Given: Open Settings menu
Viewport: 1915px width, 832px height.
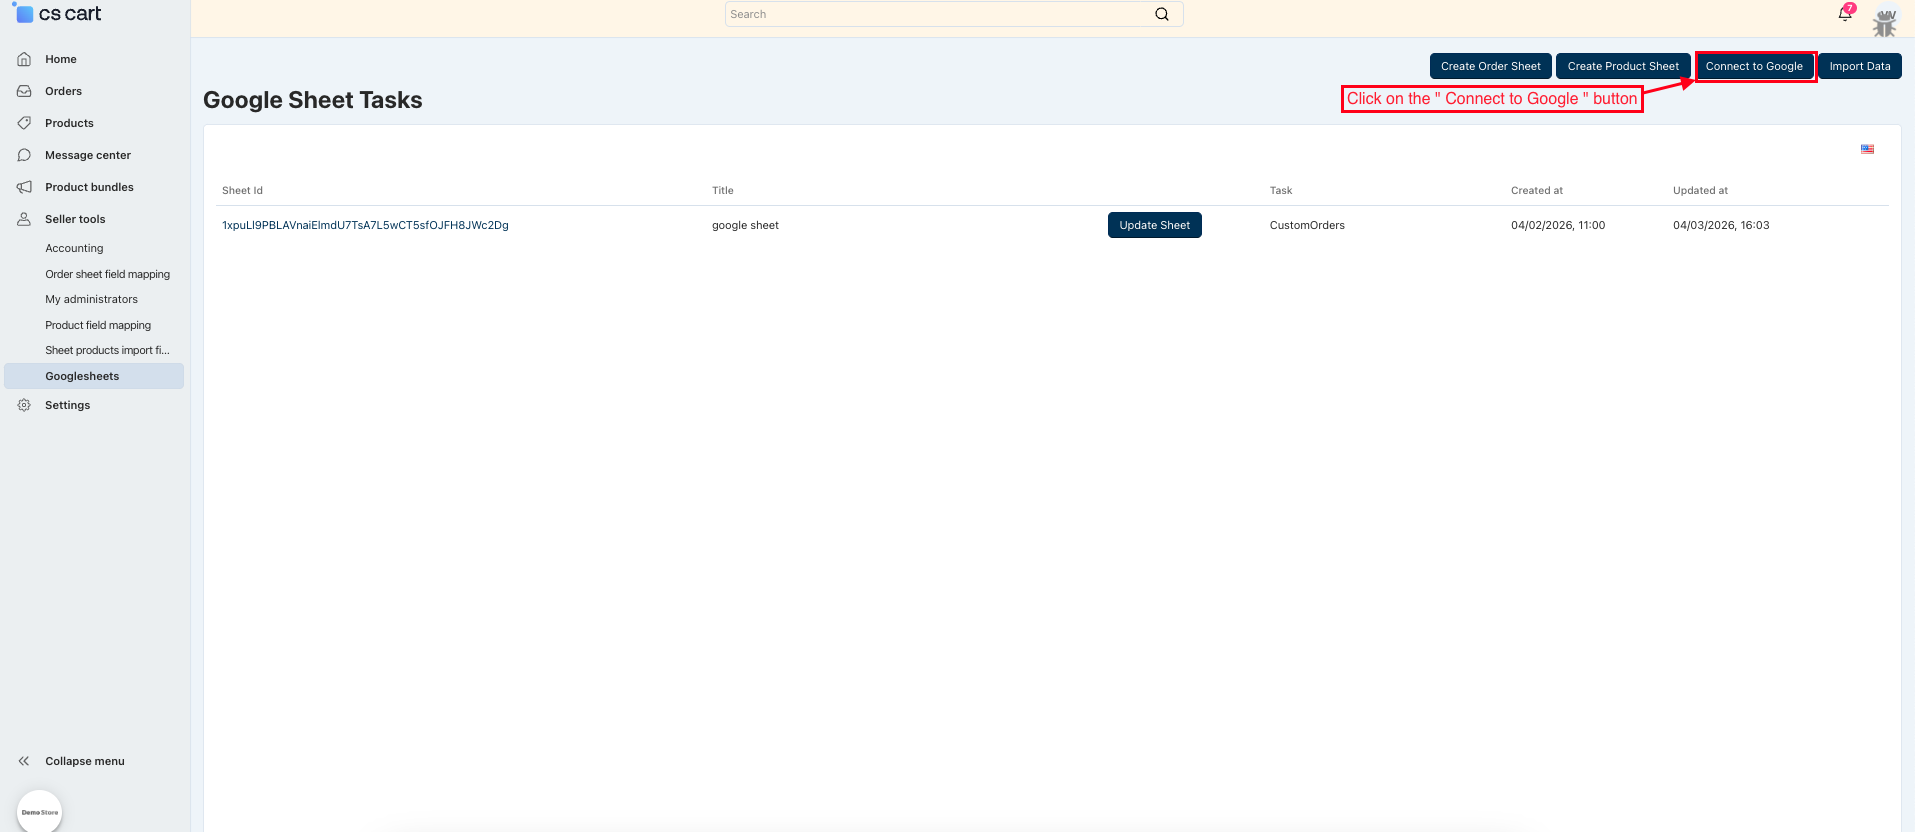Looking at the screenshot, I should click(x=67, y=405).
